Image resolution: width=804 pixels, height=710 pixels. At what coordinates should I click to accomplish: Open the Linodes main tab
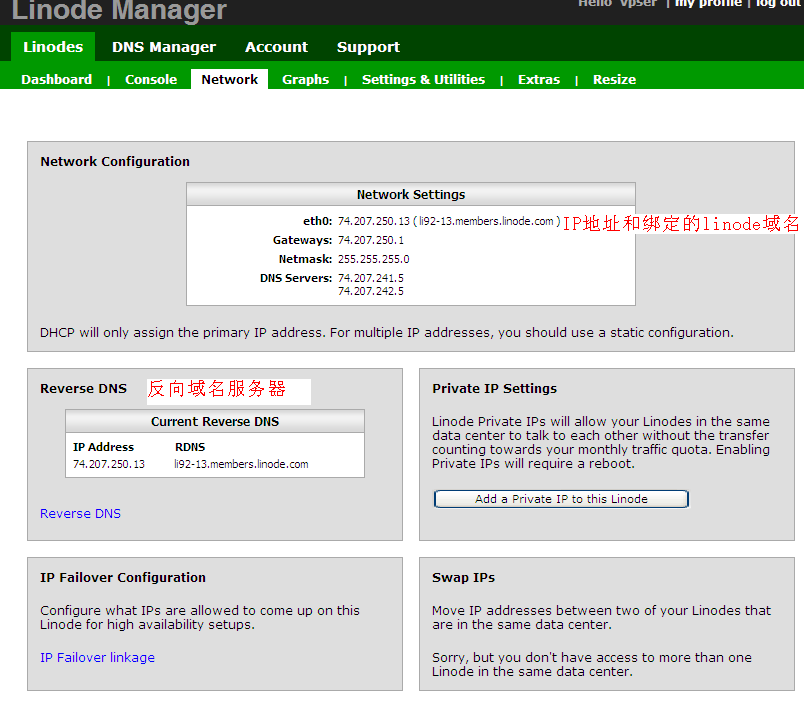(53, 47)
